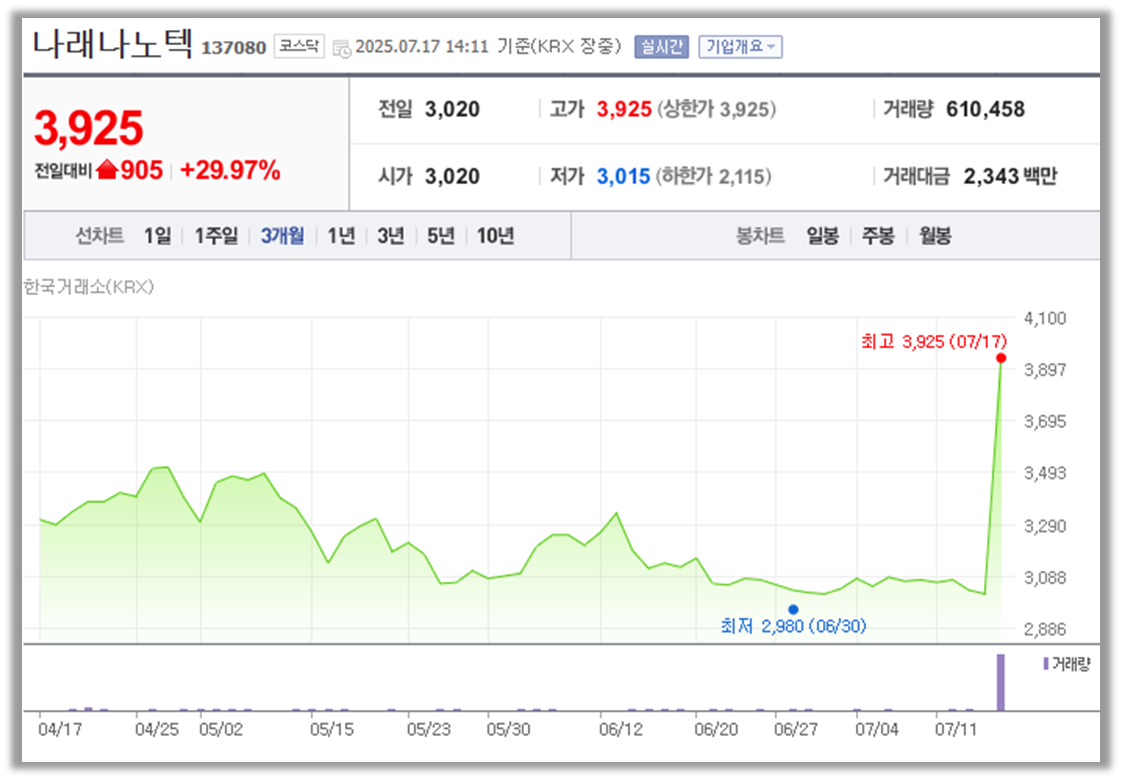Click the 선차트 section label
The width and height of the screenshot is (1122, 780).
point(99,235)
